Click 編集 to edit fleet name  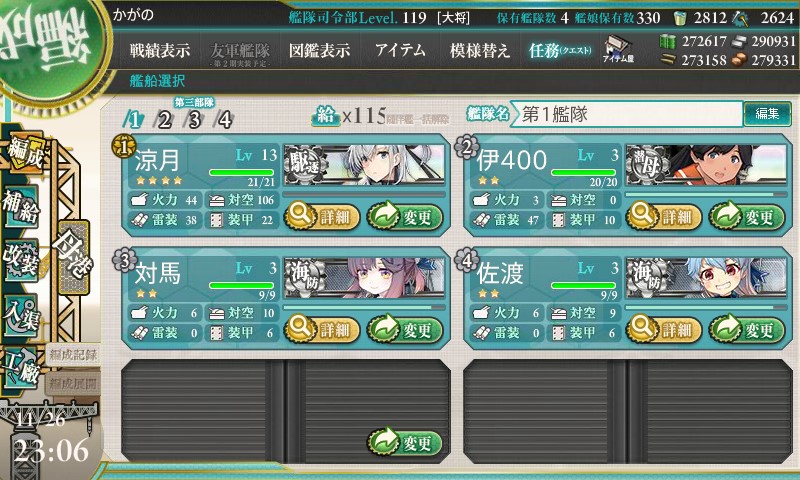(x=767, y=113)
